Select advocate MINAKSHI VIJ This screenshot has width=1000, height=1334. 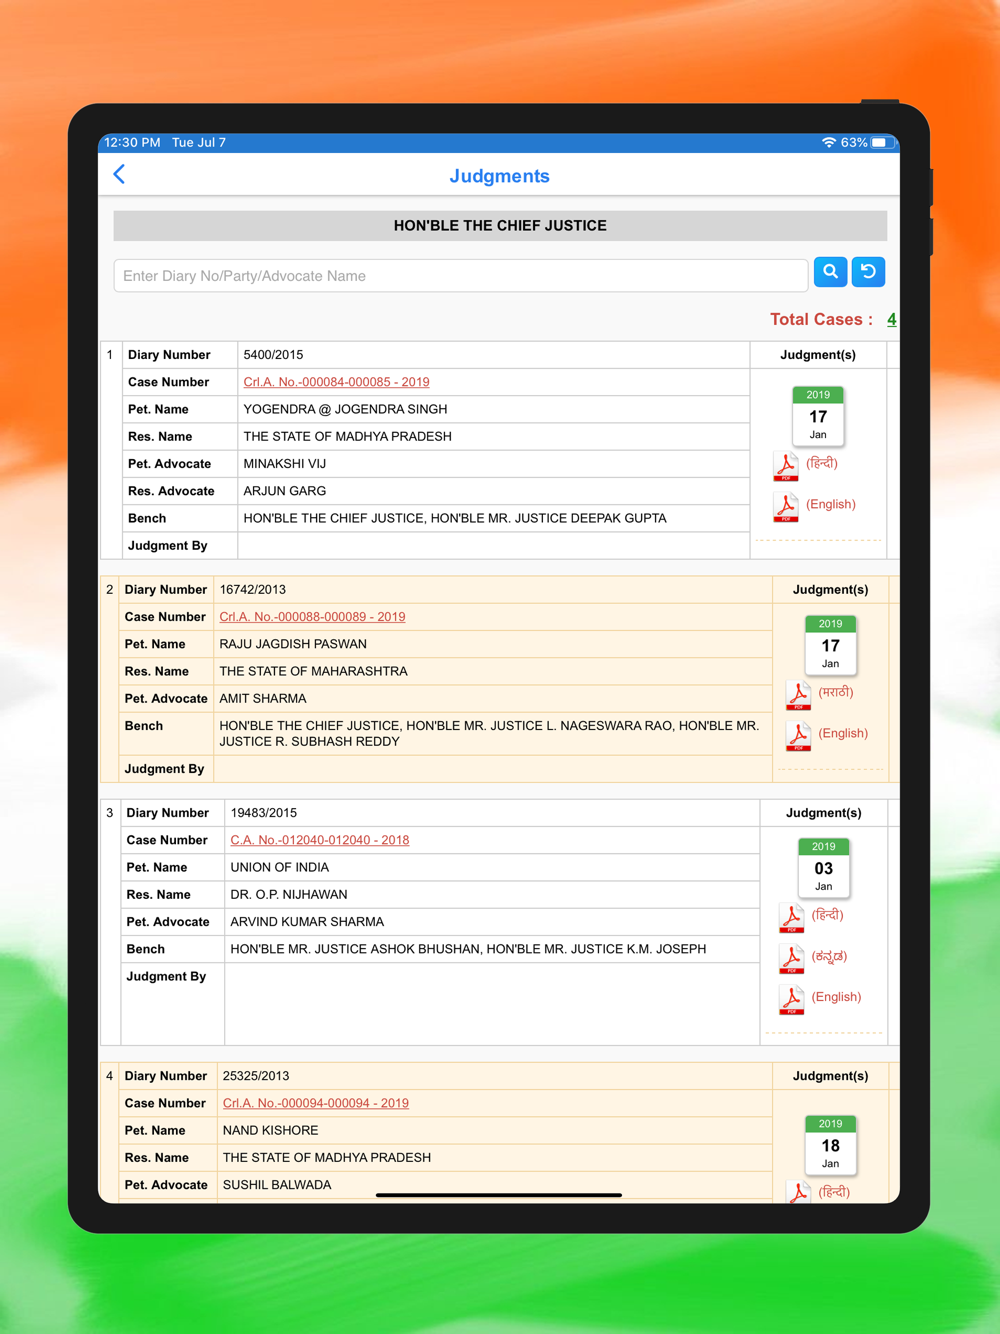coord(285,464)
